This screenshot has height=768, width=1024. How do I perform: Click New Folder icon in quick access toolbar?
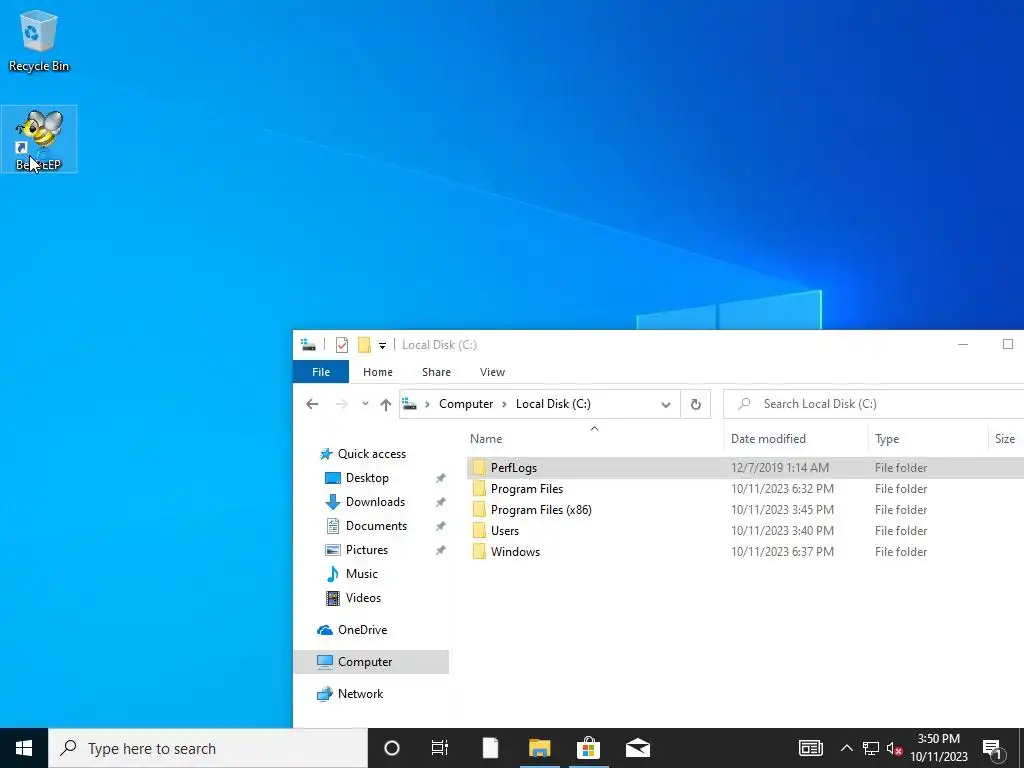click(x=364, y=345)
